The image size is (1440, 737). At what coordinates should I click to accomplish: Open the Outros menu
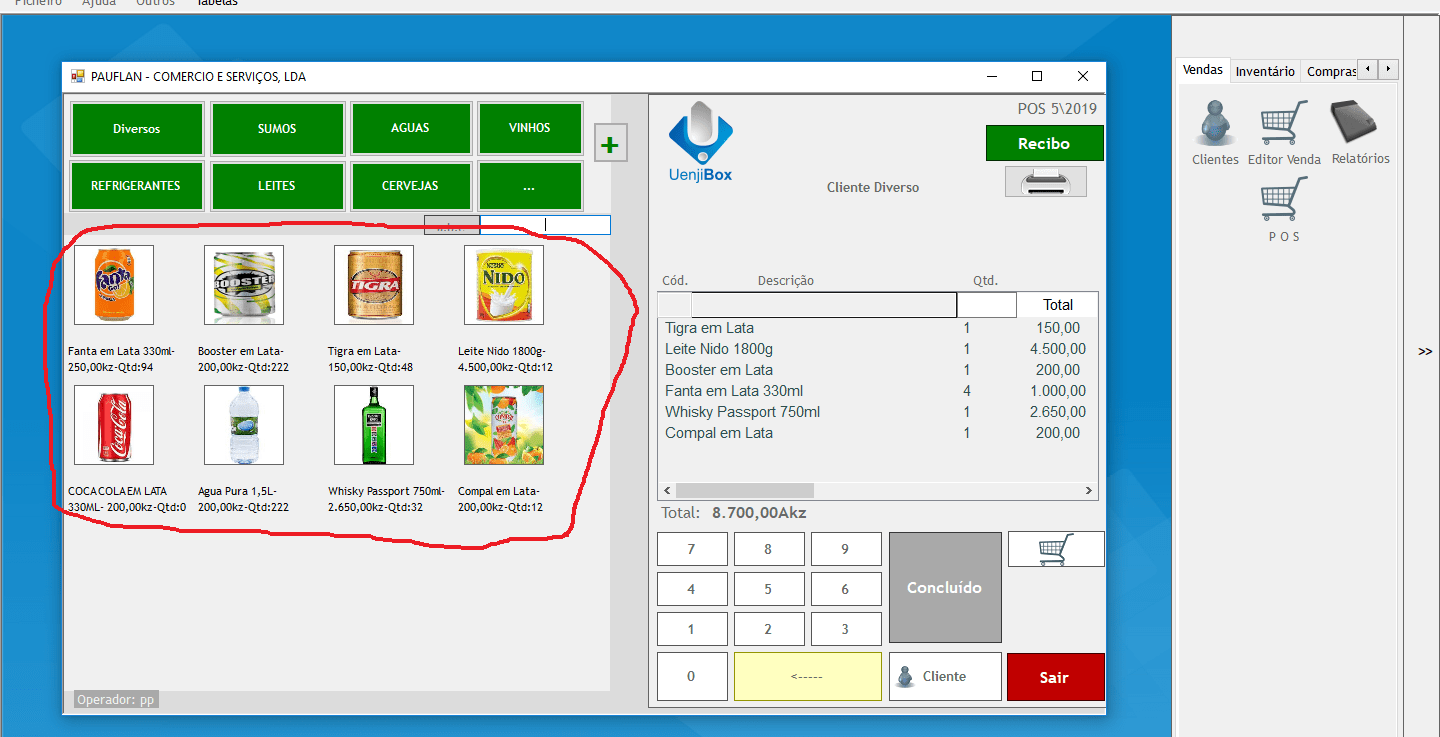(x=156, y=3)
